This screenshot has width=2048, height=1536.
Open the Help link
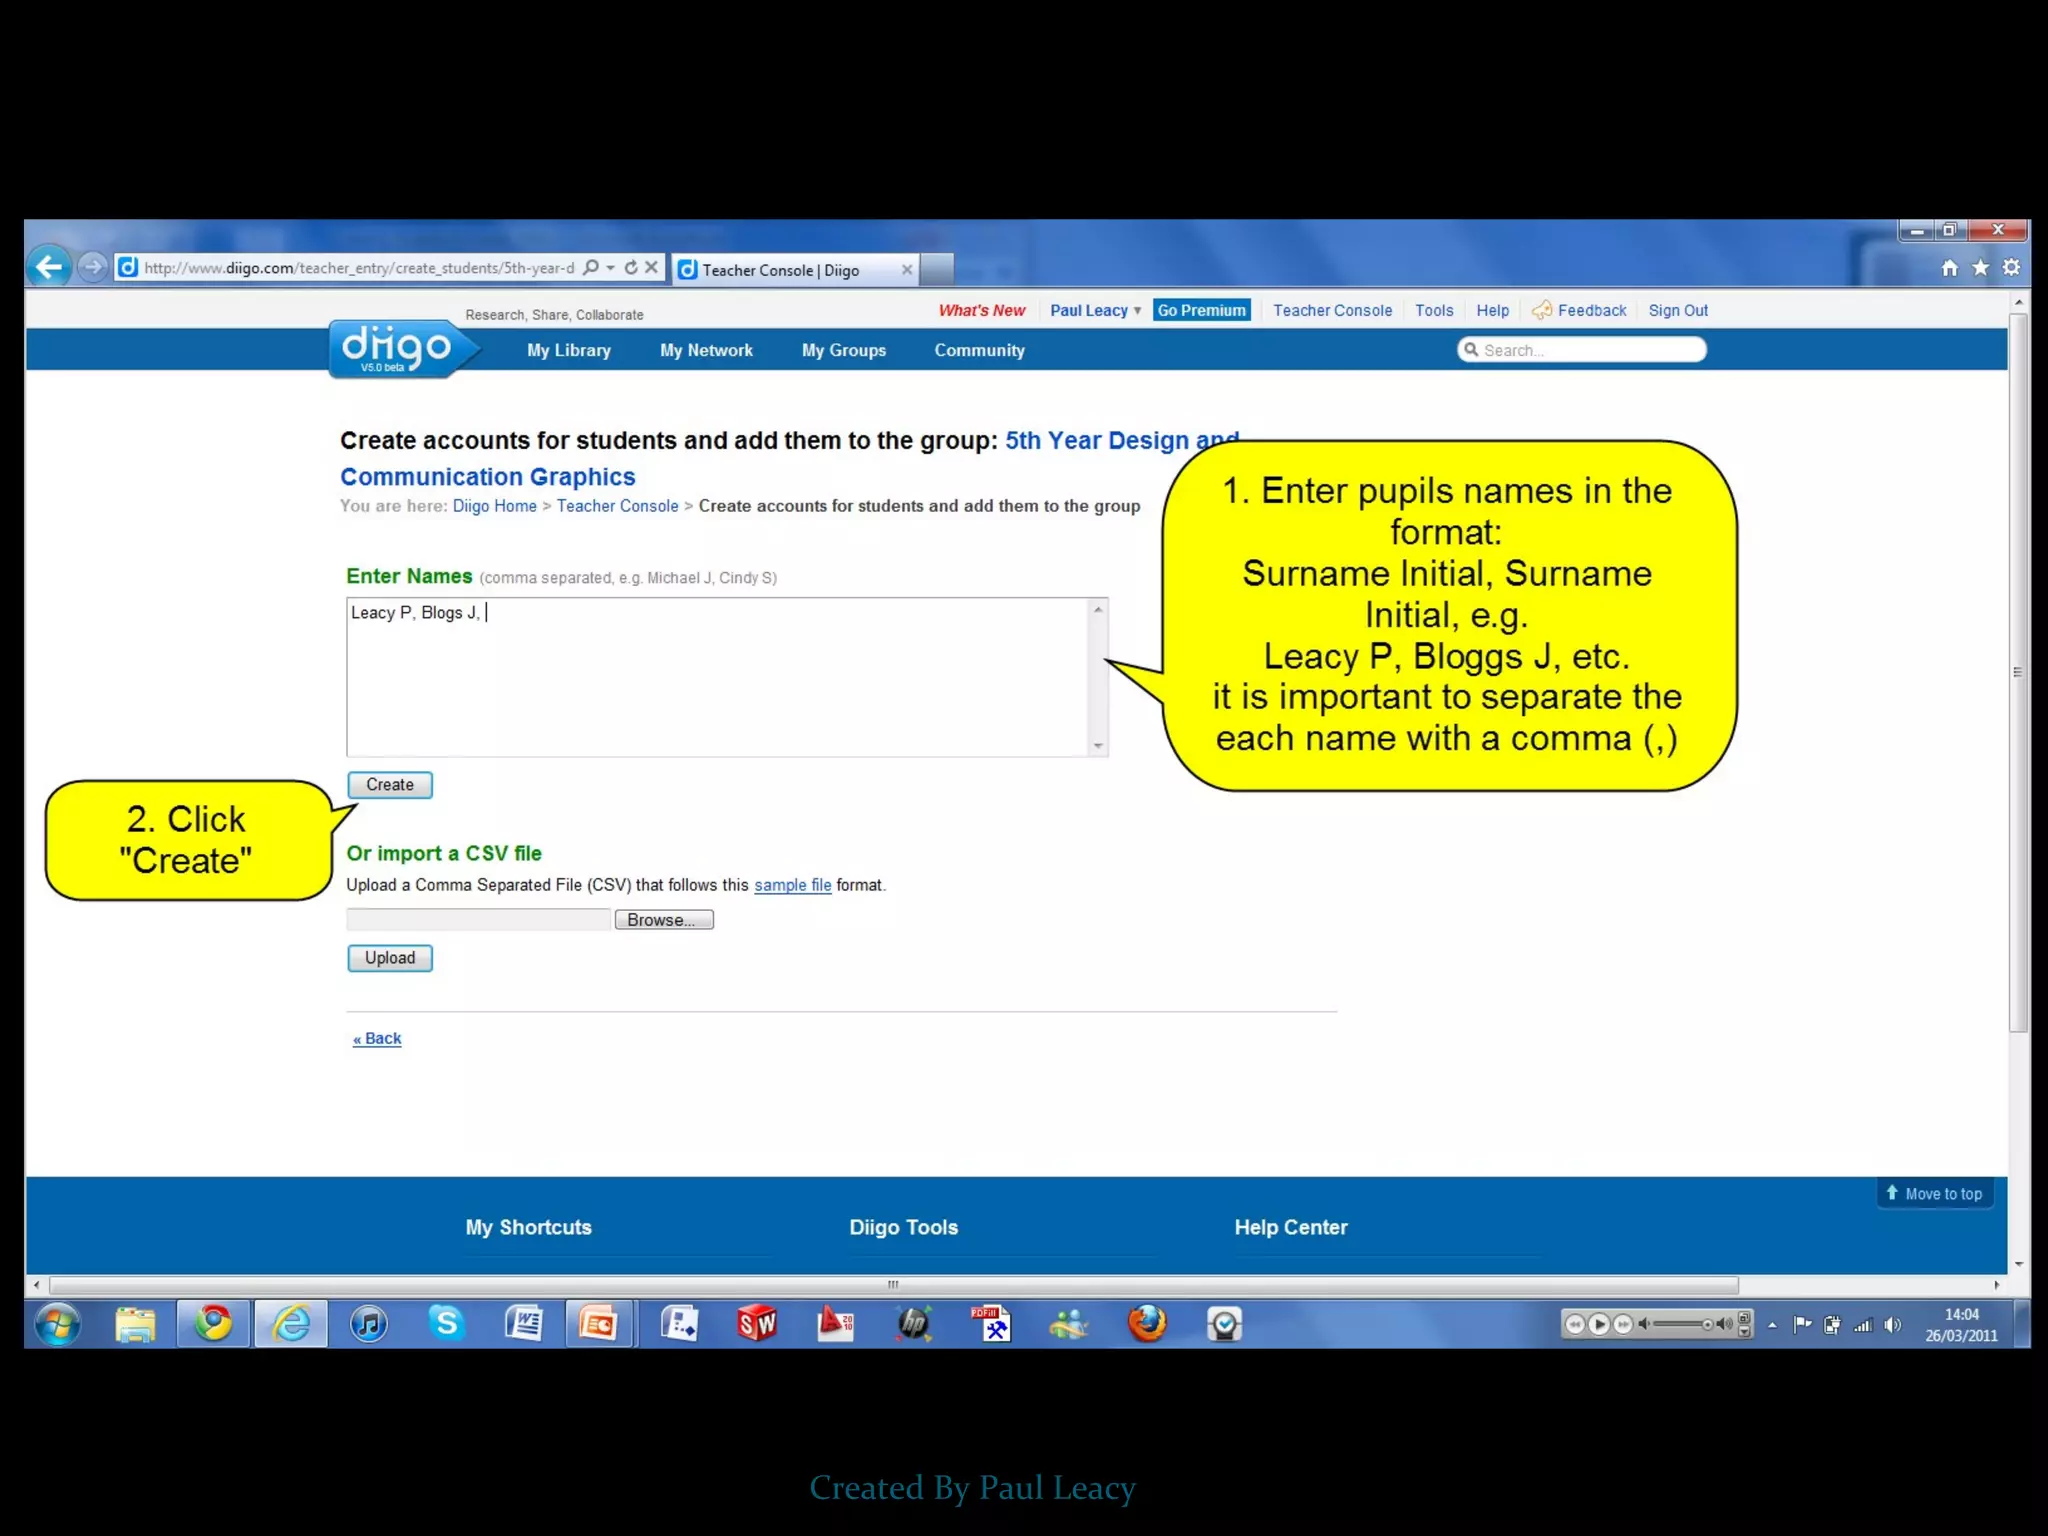coord(1492,310)
